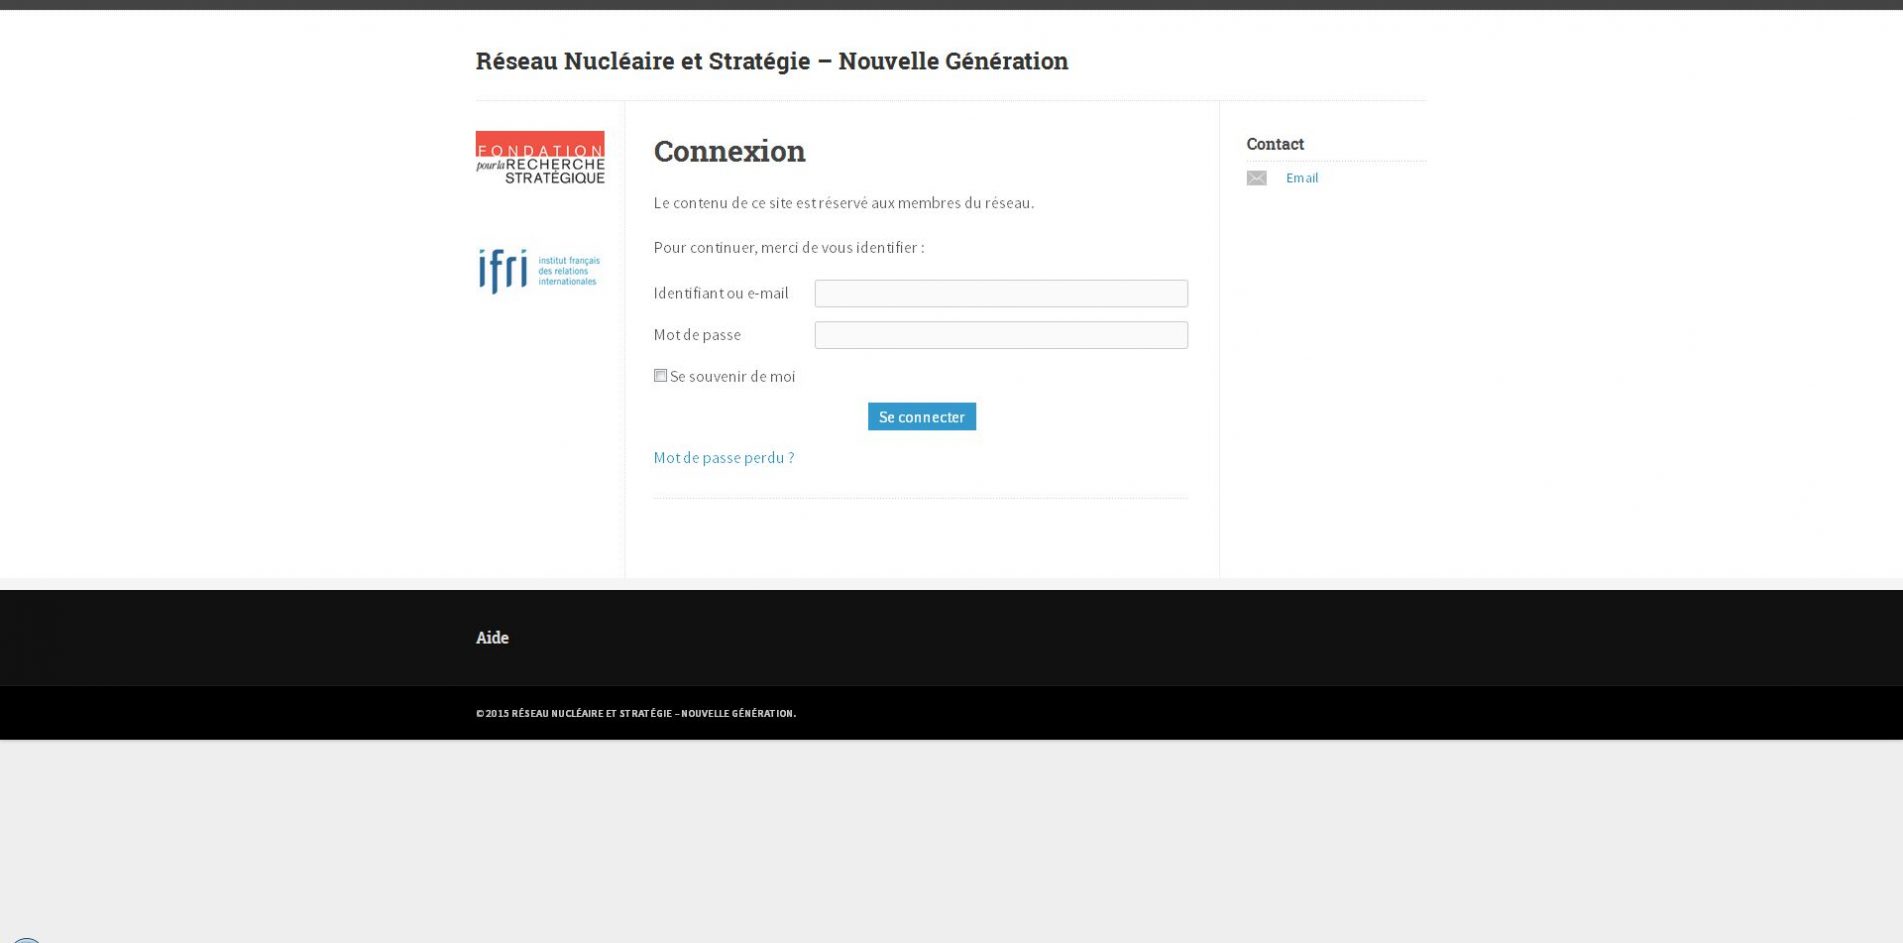Click the Contact sidebar heading
The height and width of the screenshot is (943, 1903).
click(1275, 144)
